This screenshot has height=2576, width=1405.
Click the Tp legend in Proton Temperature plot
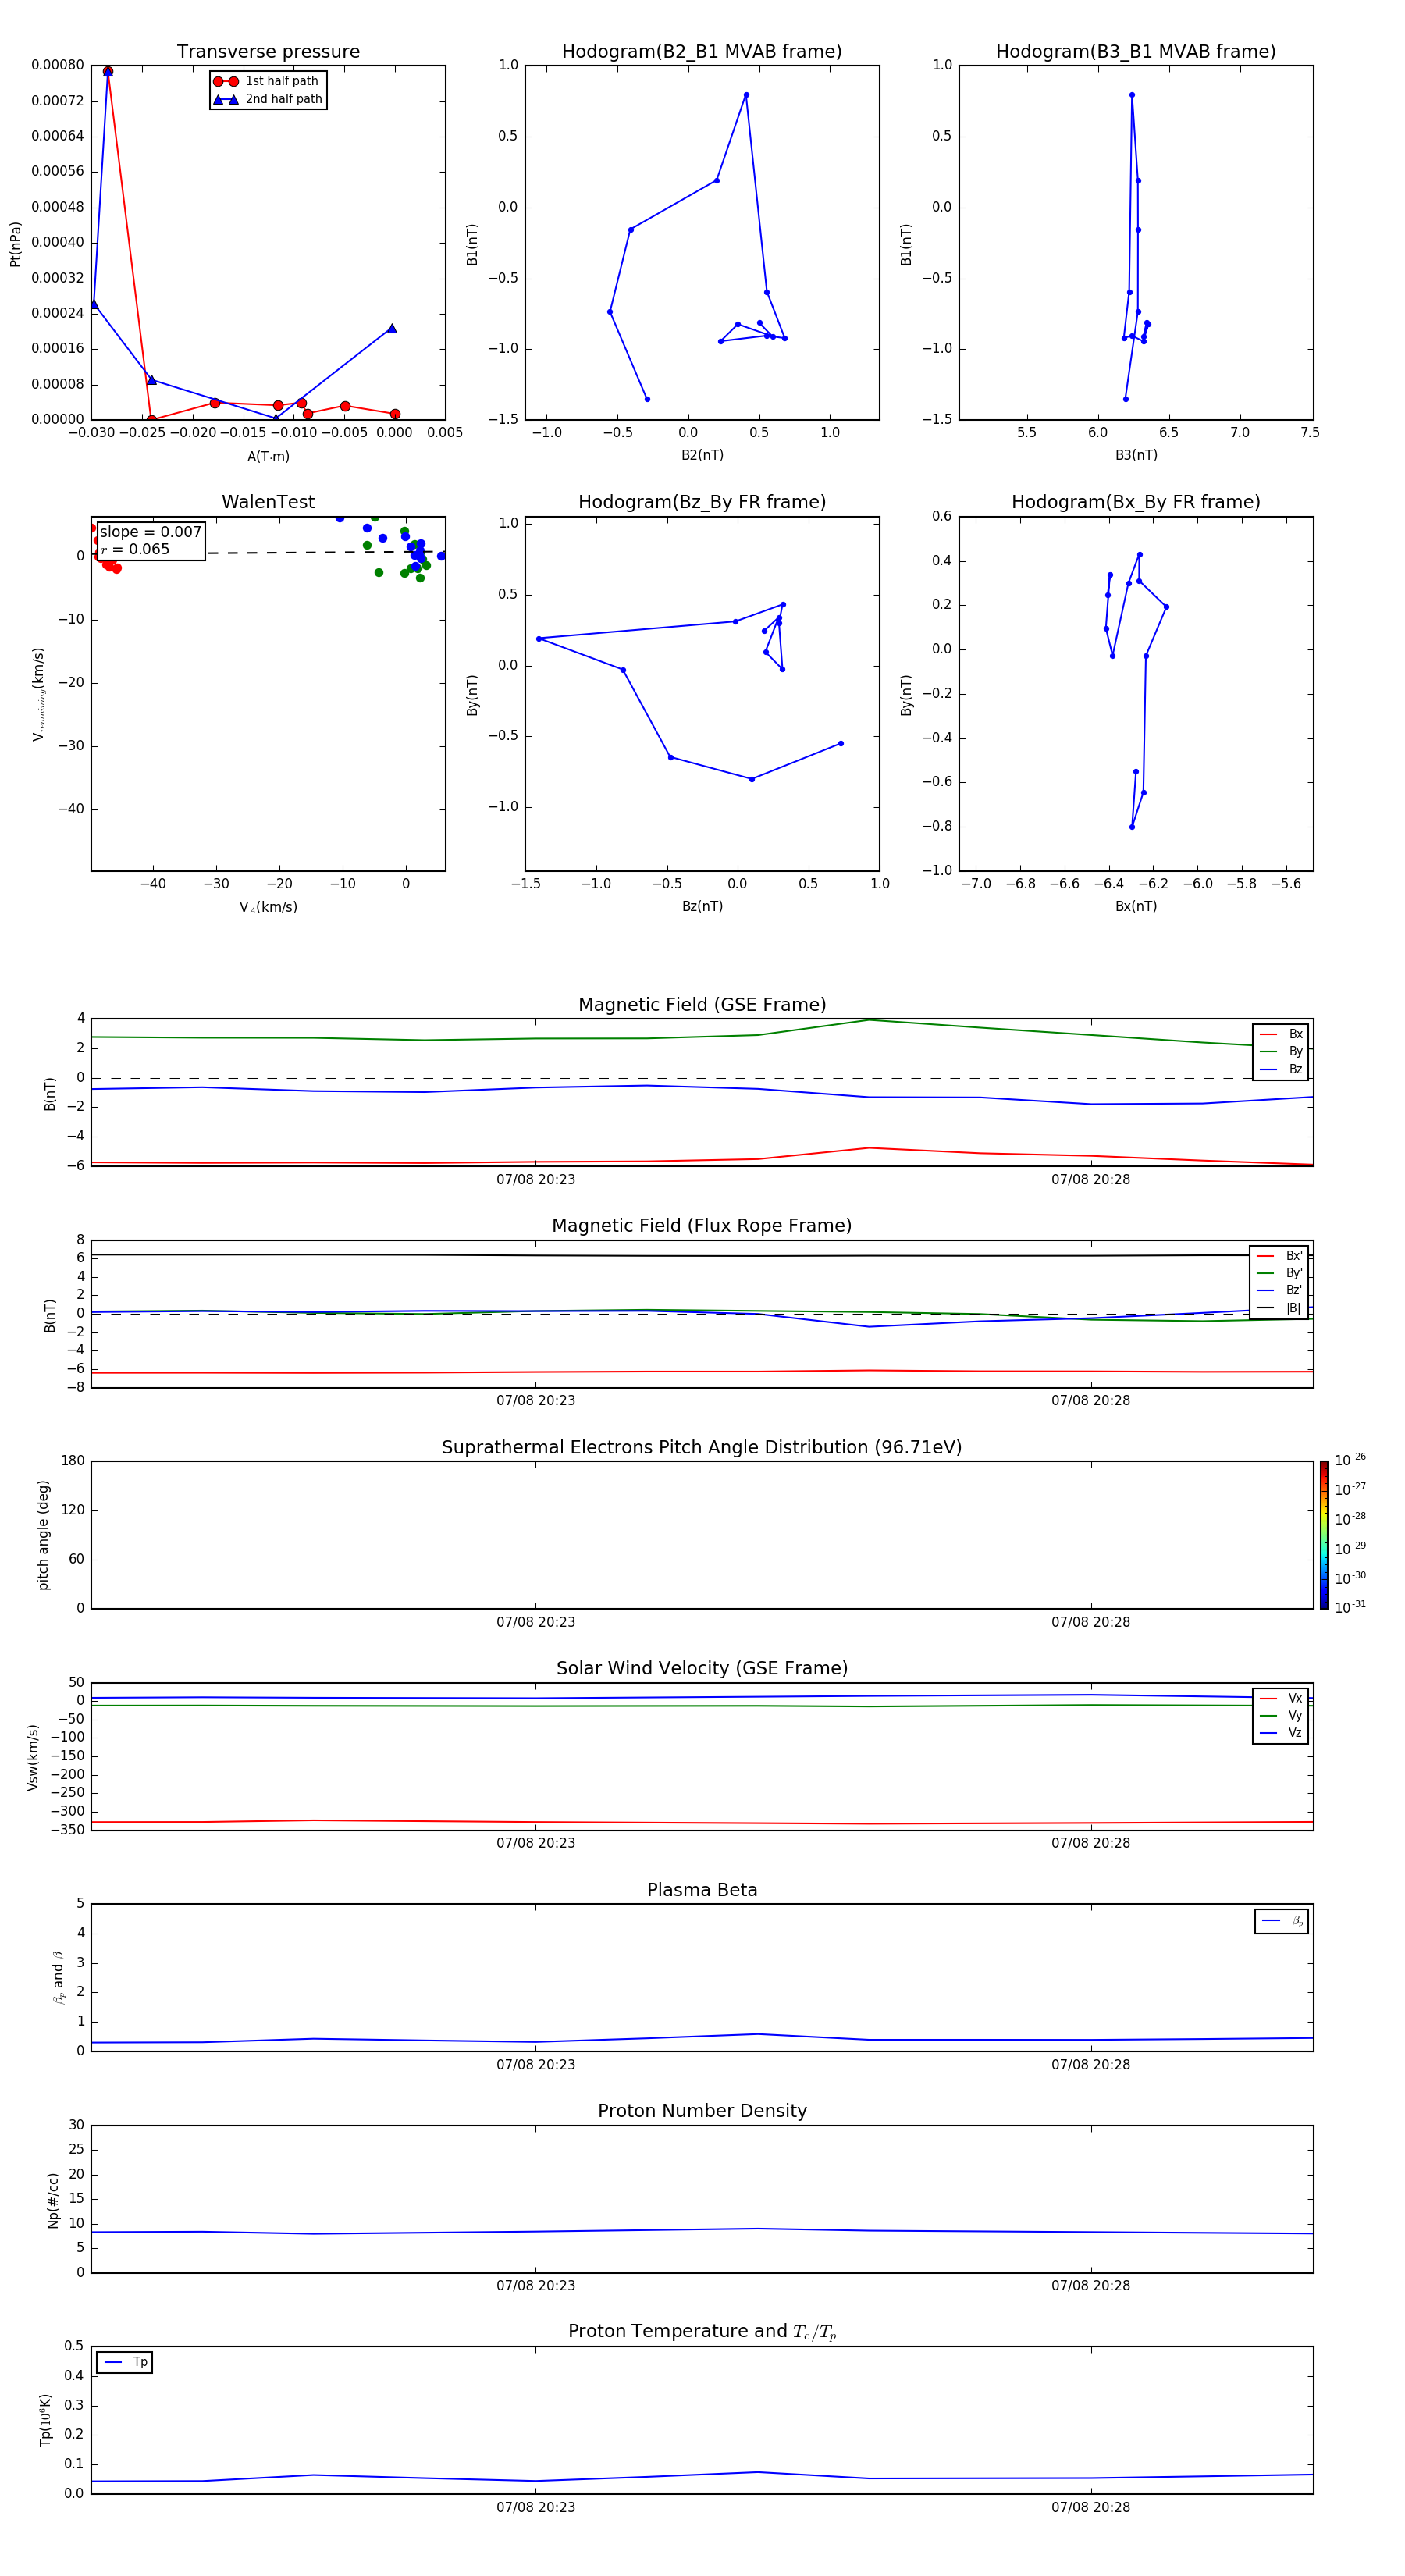click(x=124, y=2362)
